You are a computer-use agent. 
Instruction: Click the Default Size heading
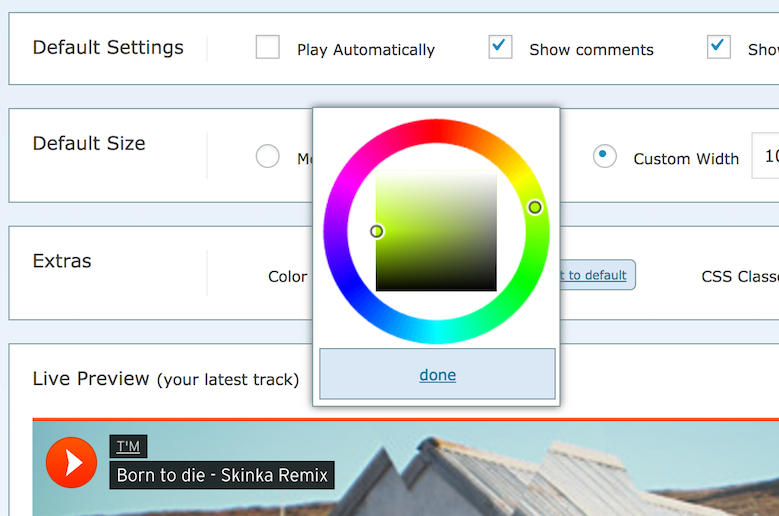tap(89, 144)
